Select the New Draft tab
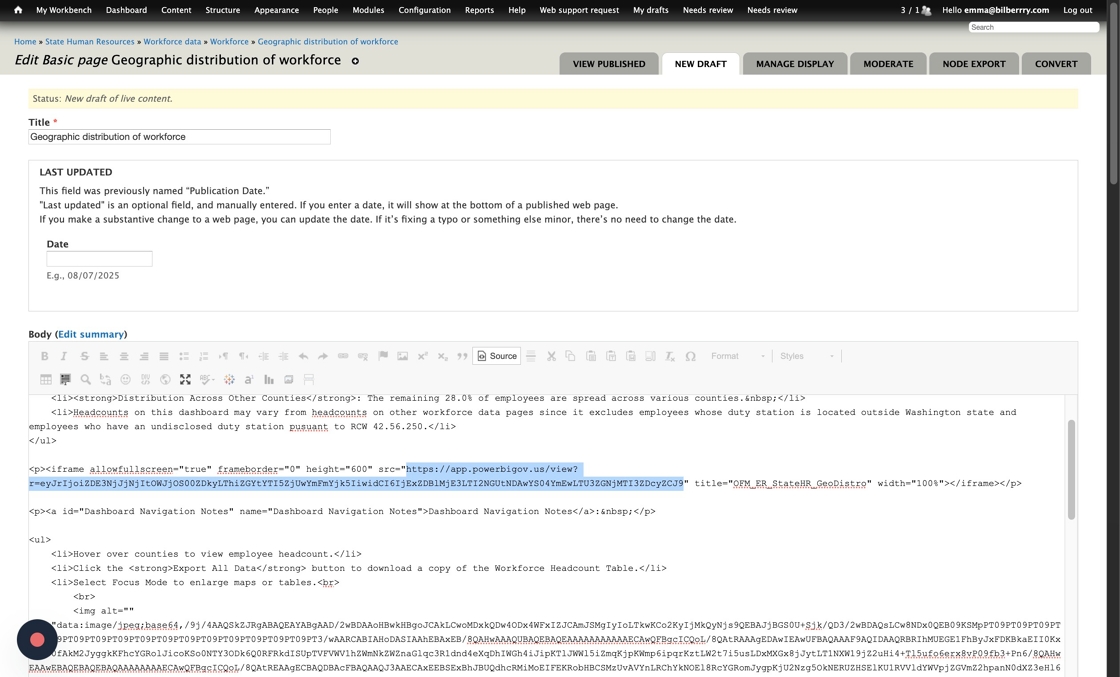 701,64
